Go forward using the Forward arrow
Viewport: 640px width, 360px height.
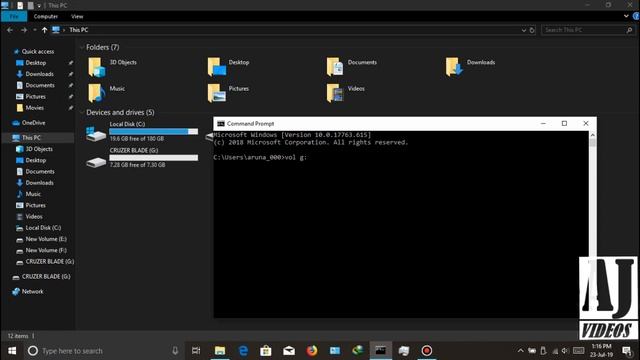tap(24, 30)
